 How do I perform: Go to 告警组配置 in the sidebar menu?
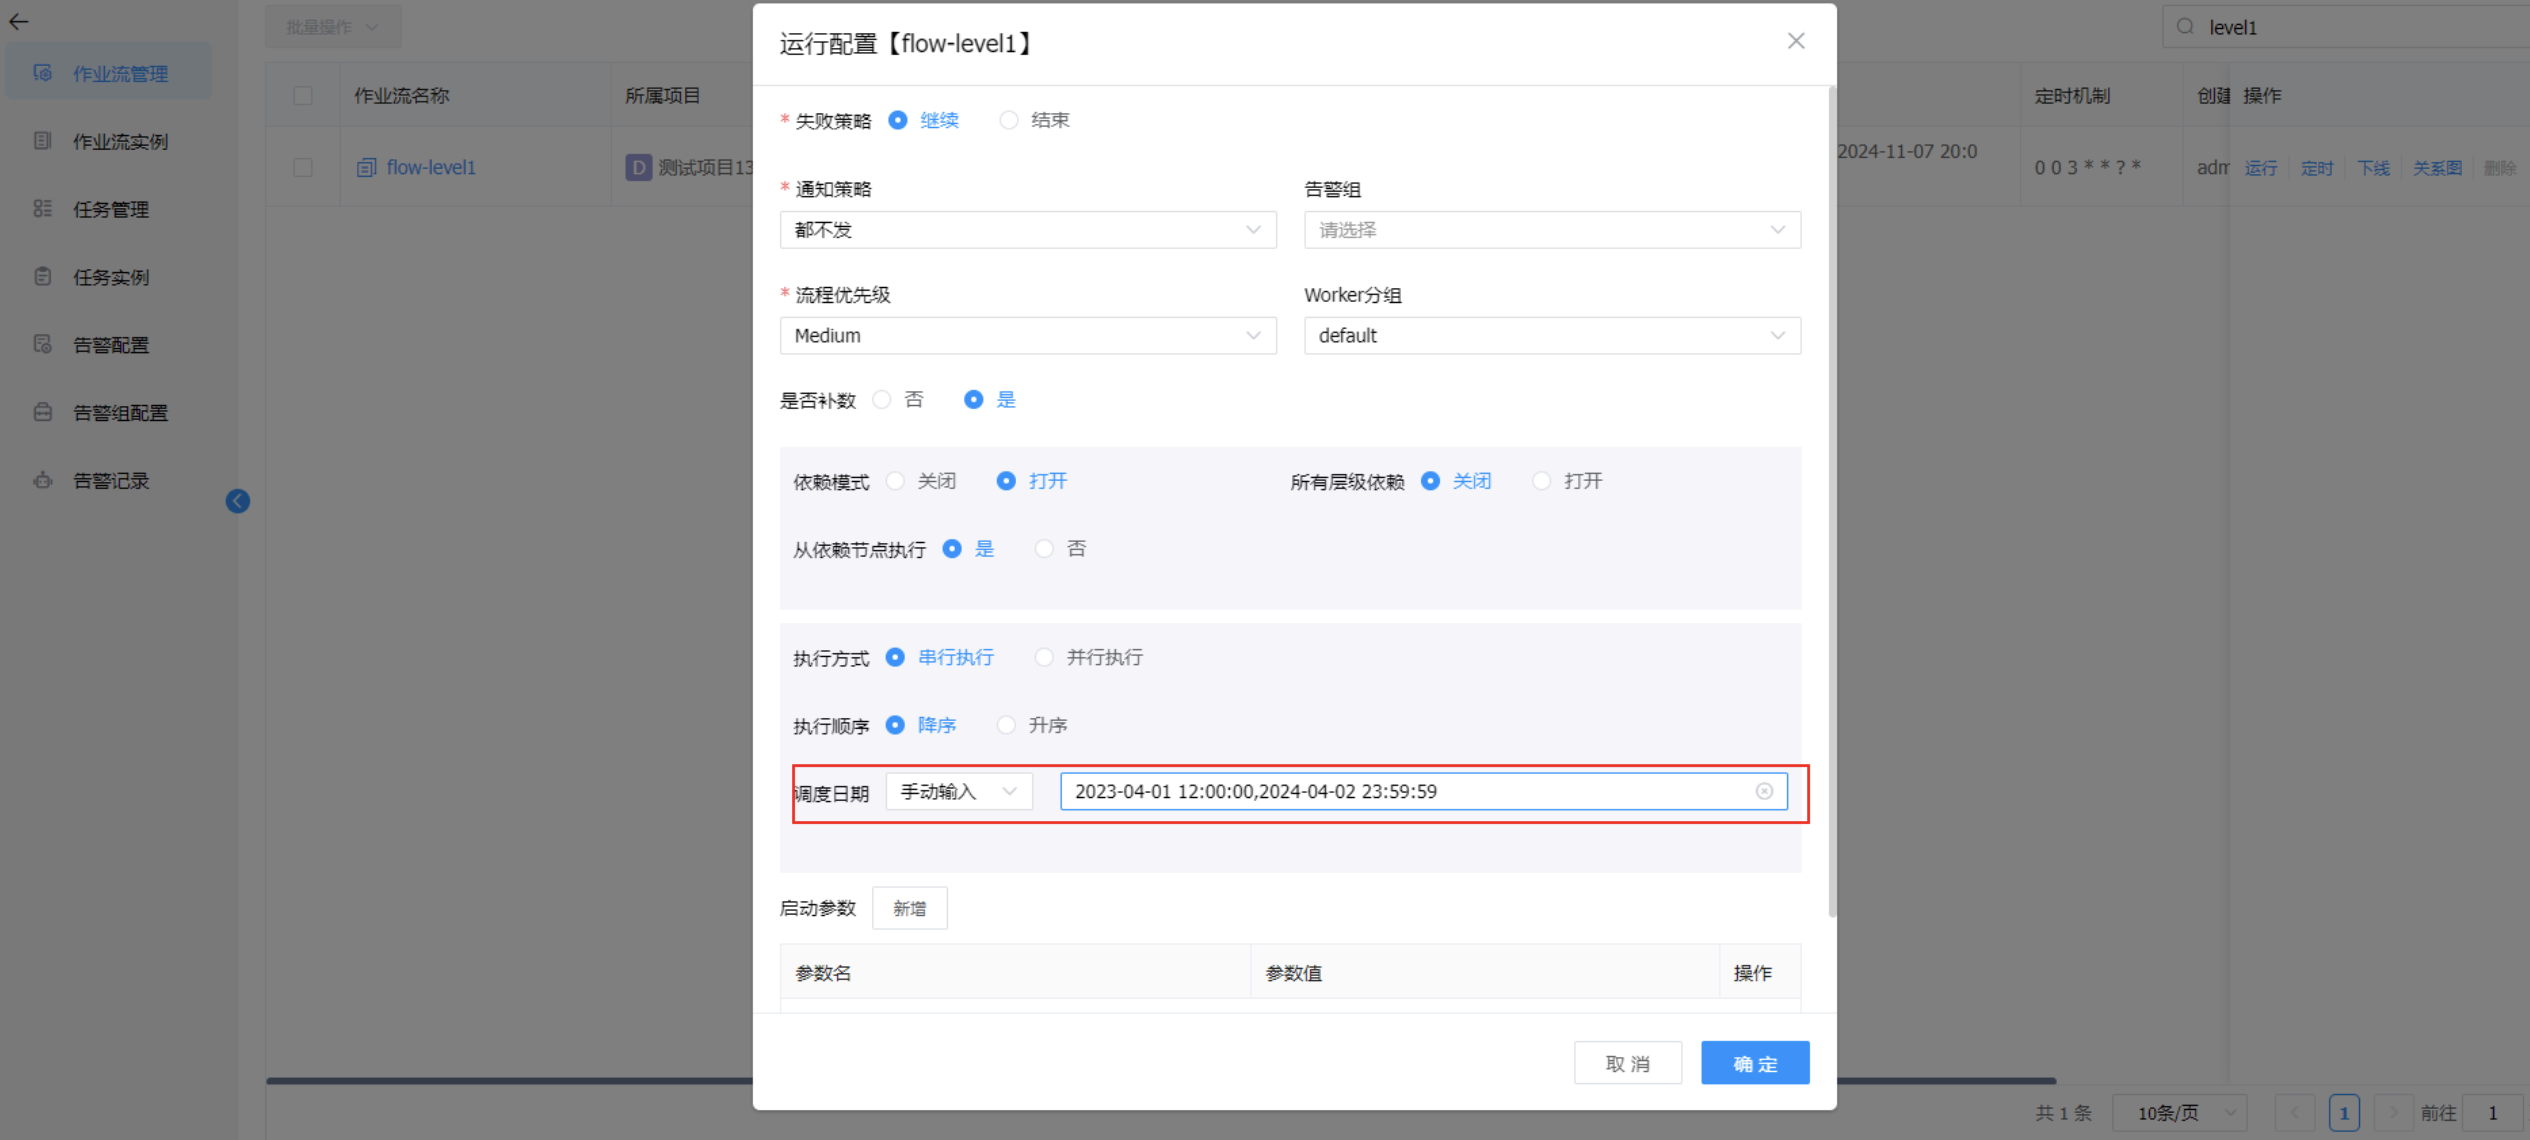(120, 413)
